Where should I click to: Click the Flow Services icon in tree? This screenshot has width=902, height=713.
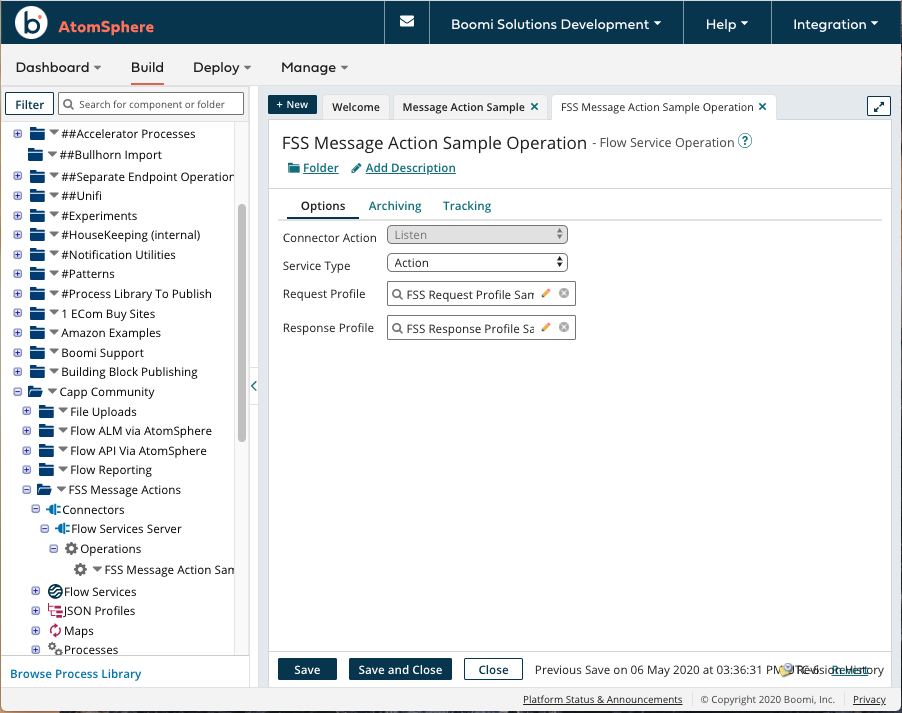(55, 591)
